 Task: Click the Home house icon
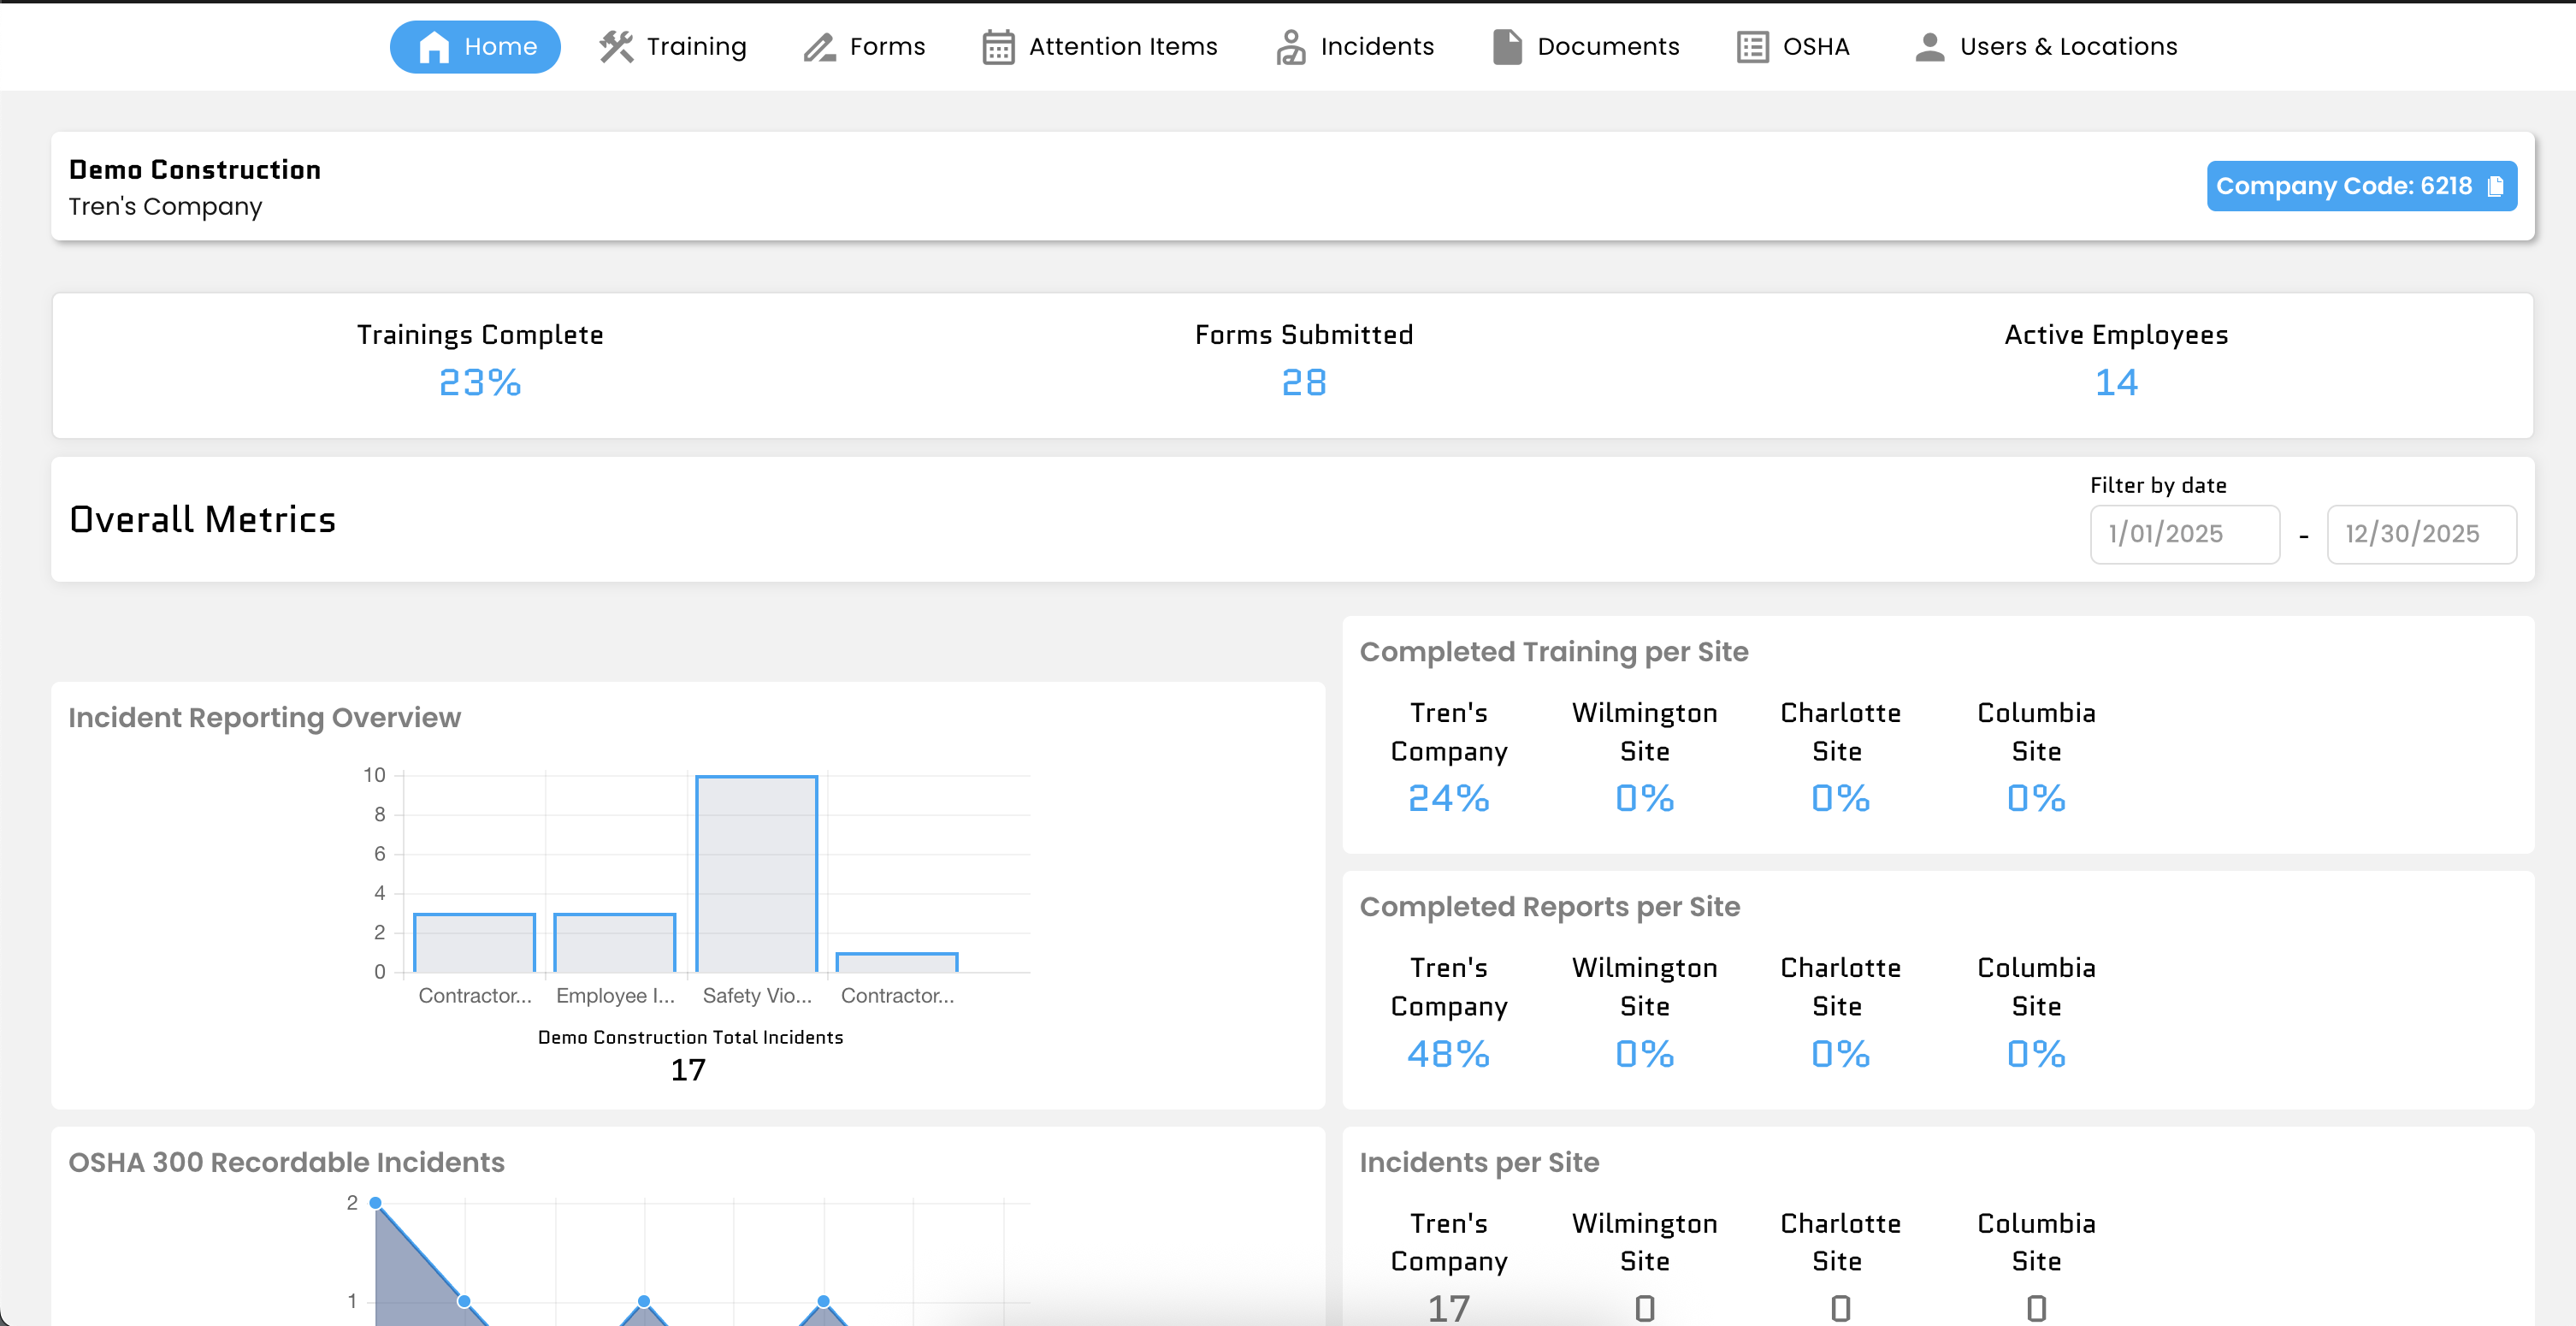pyautogui.click(x=434, y=45)
